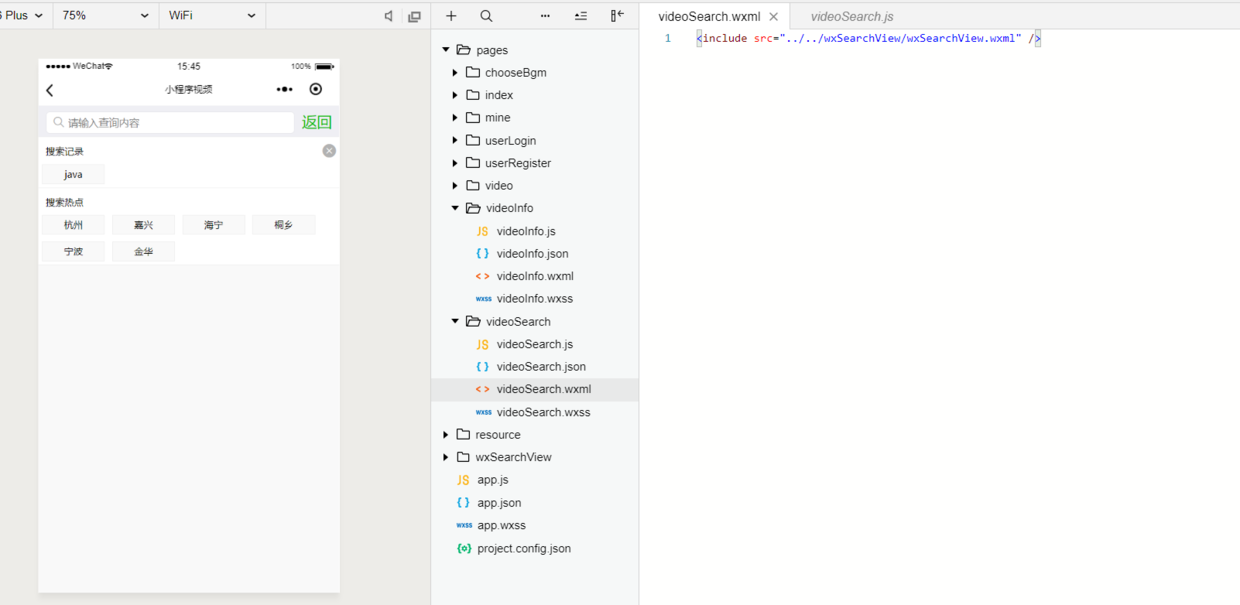1240x605 pixels.
Task: Click the magnifier icon in search box
Action: tap(59, 122)
